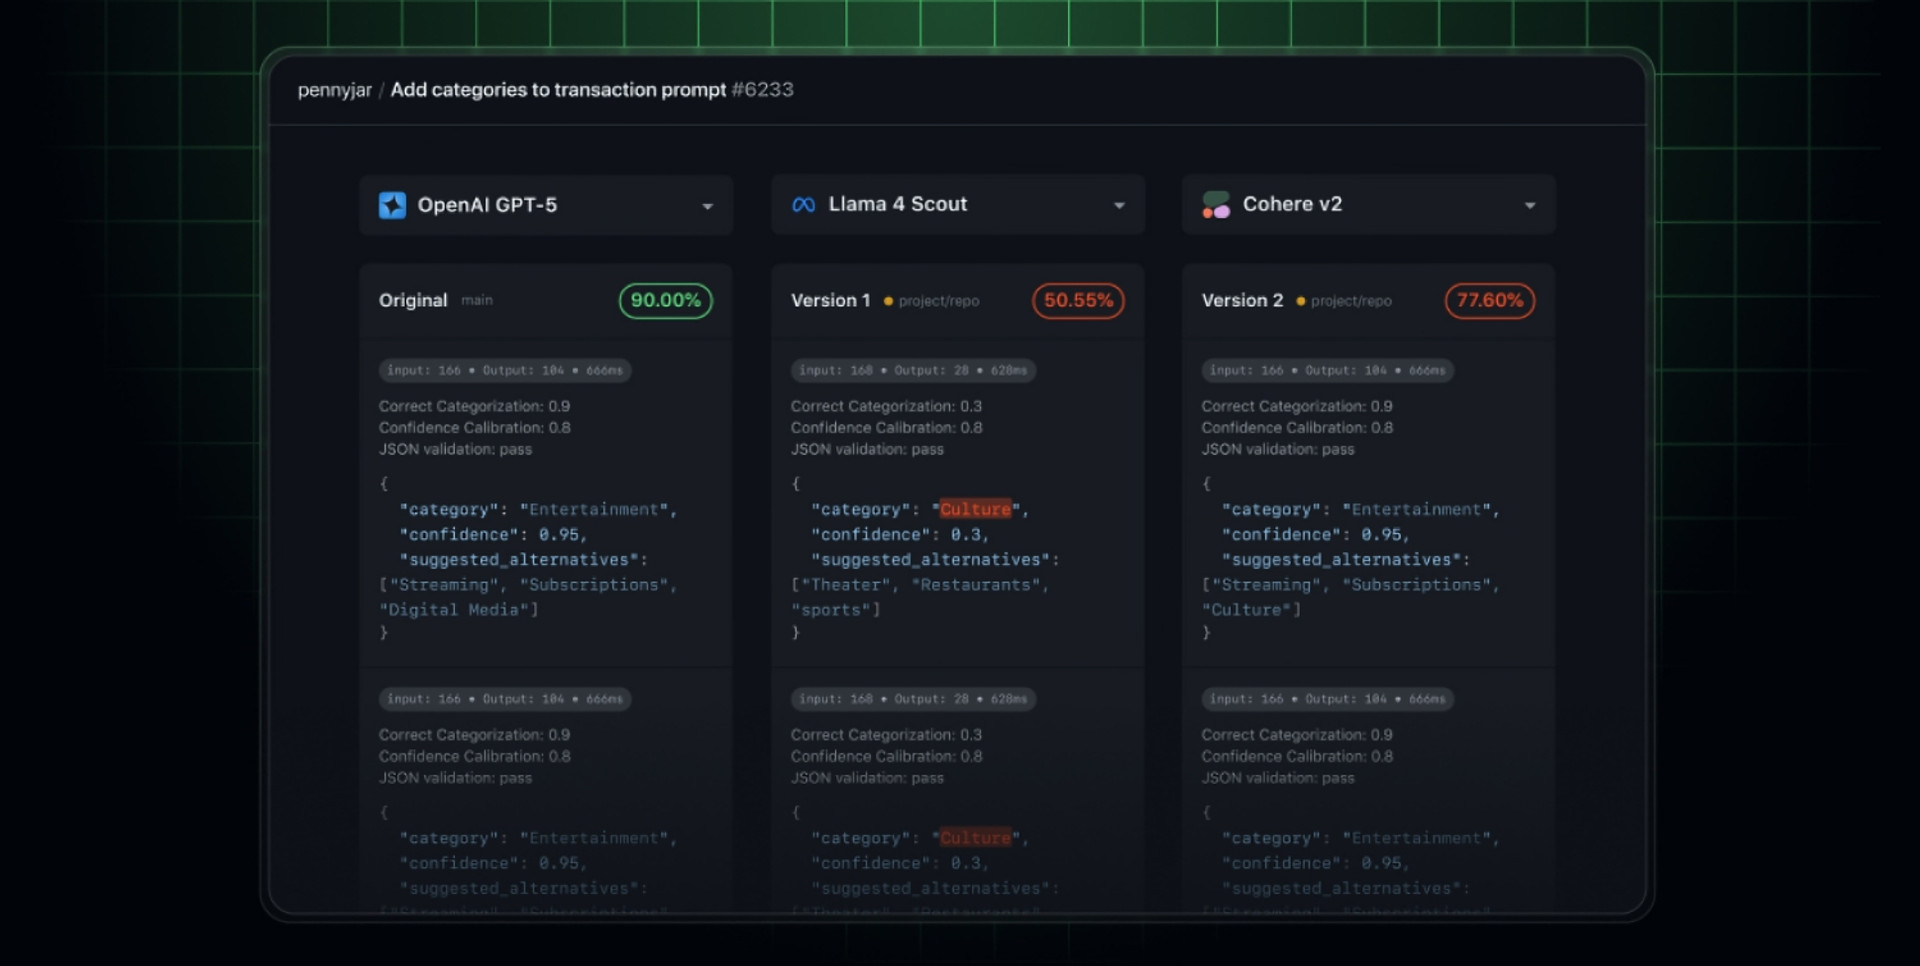Click the 77.60% score badge
This screenshot has height=966, width=1920.
pos(1490,301)
